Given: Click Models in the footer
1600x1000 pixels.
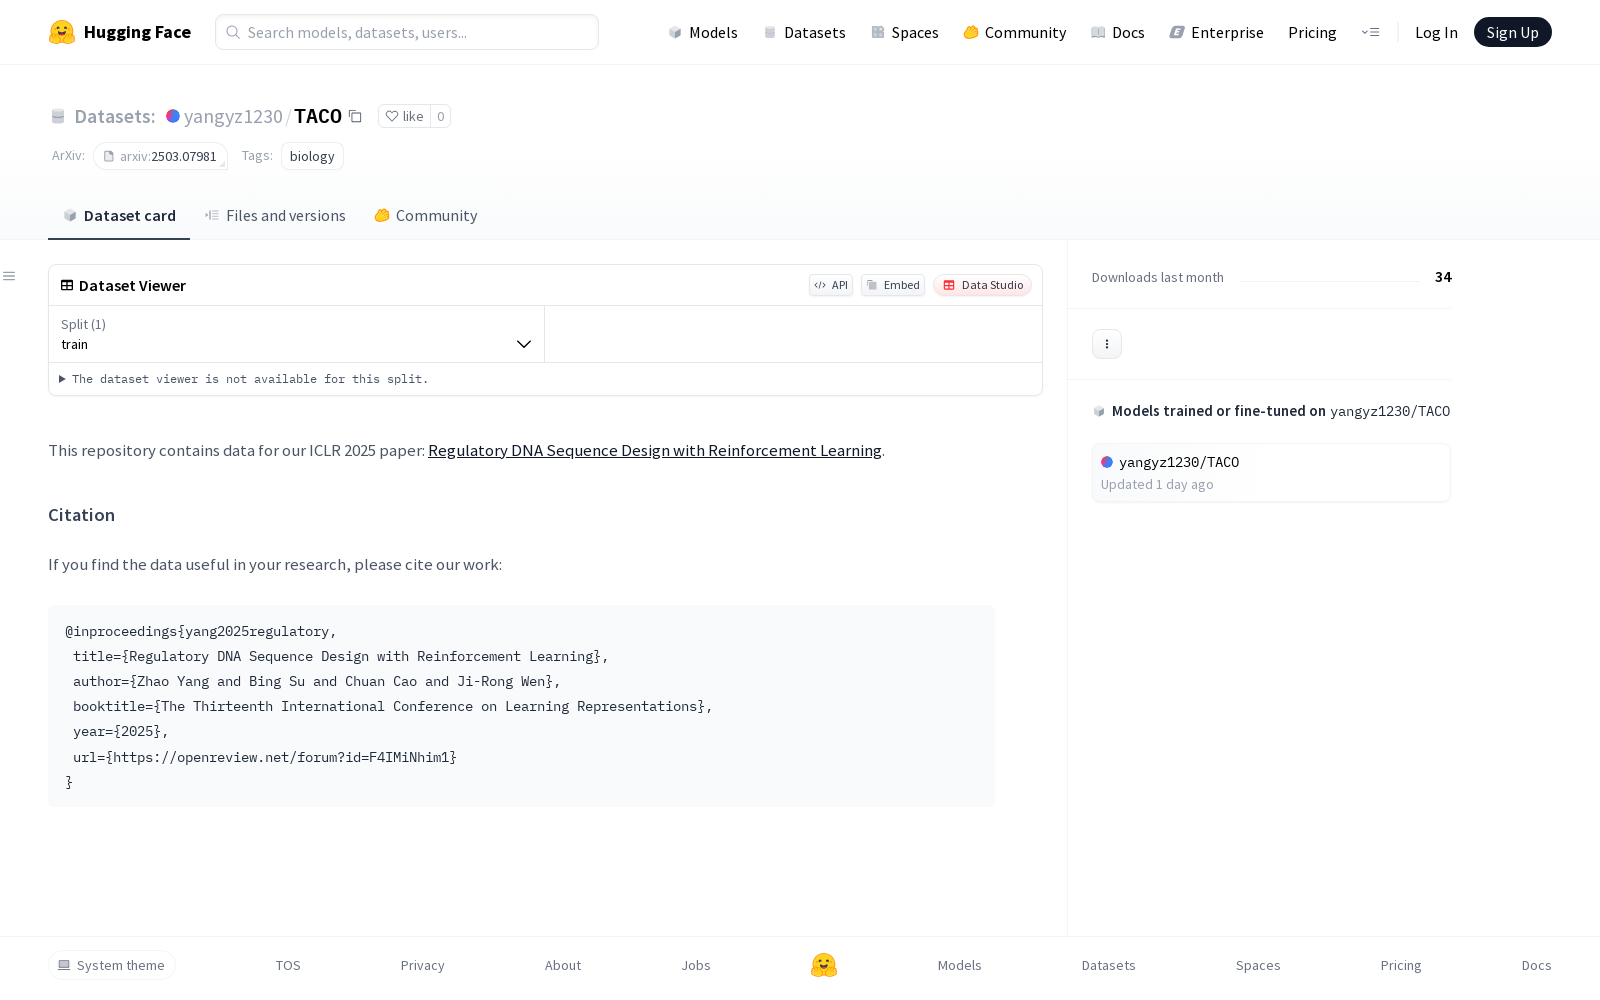Looking at the screenshot, I should (960, 965).
